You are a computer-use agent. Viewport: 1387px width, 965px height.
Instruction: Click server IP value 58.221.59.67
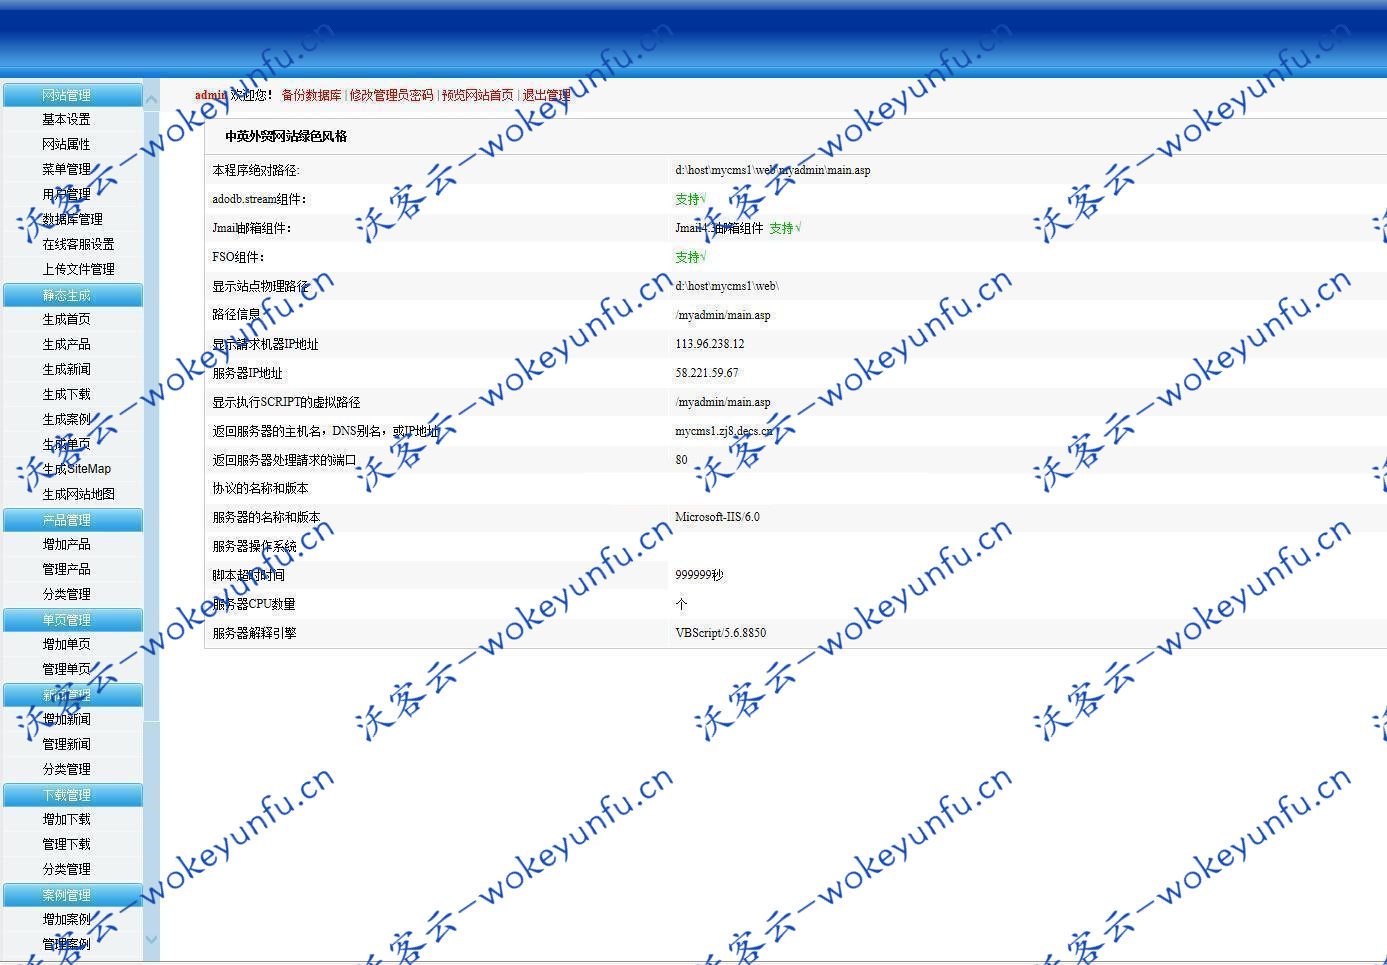(x=707, y=373)
